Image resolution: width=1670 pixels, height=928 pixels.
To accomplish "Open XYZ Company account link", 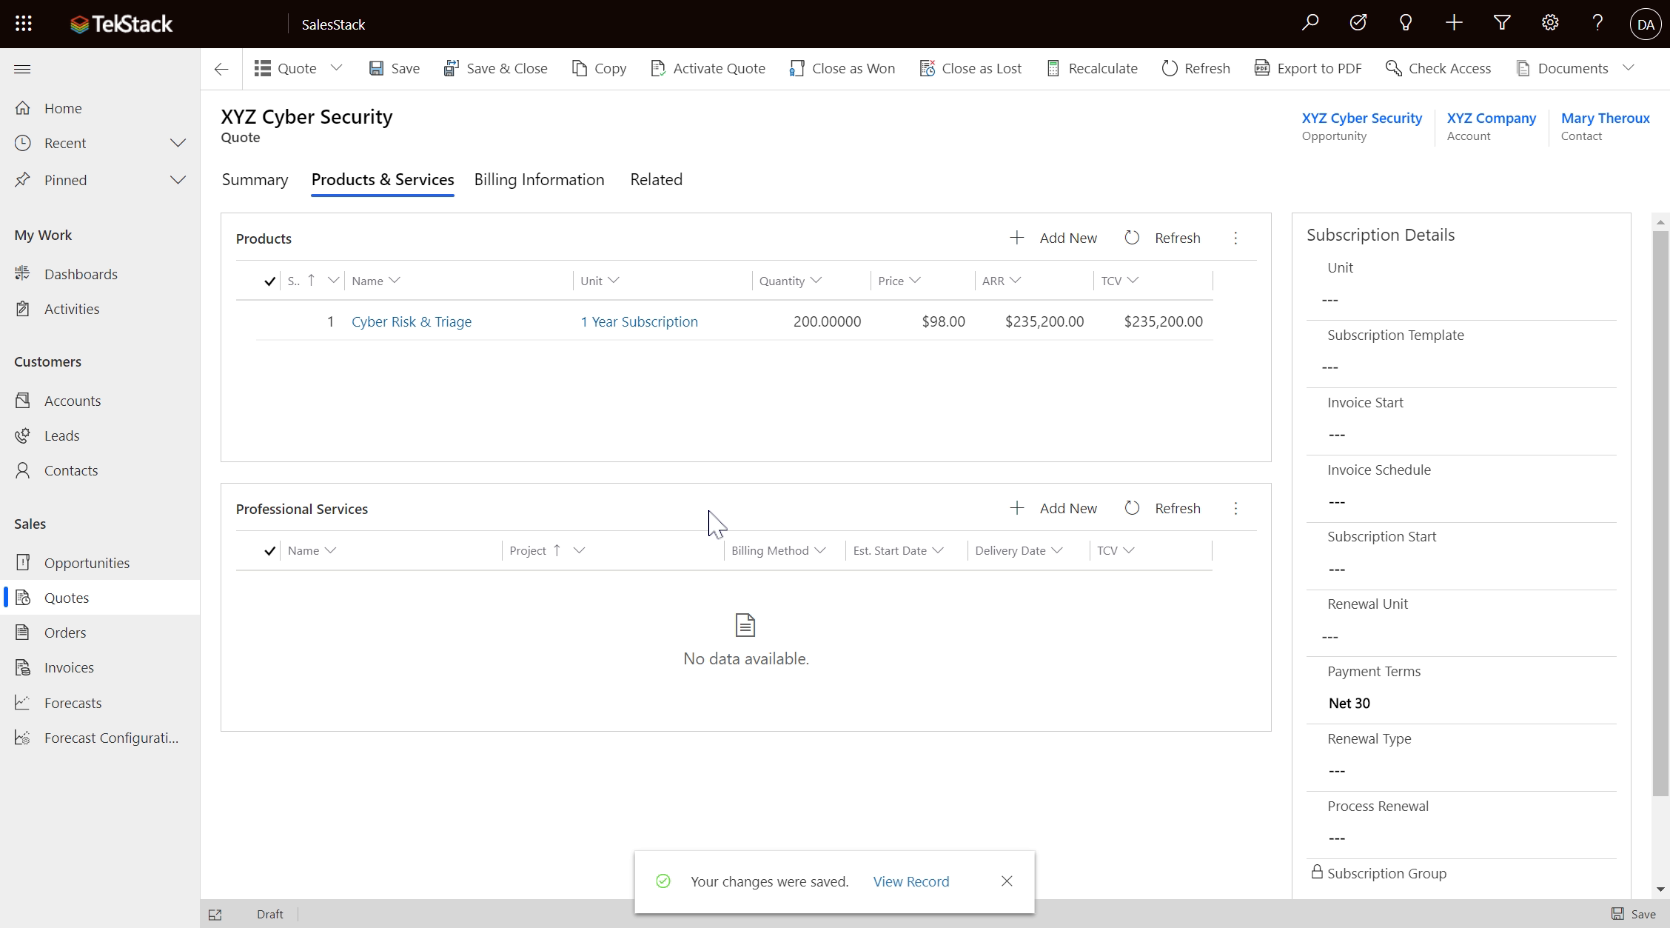I will [x=1491, y=118].
